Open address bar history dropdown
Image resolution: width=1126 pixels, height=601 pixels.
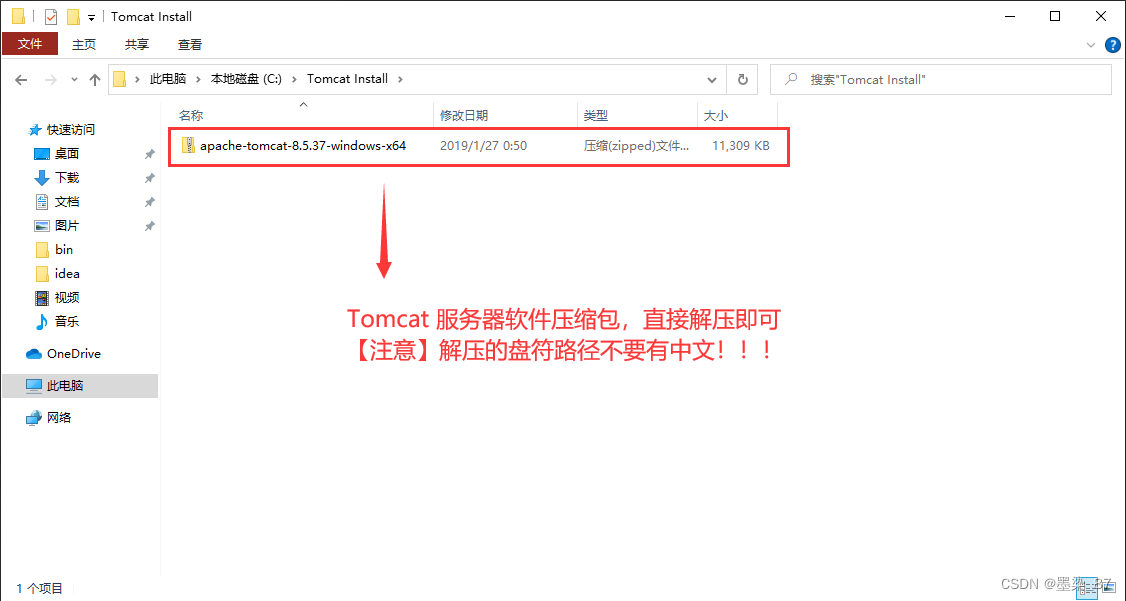712,80
